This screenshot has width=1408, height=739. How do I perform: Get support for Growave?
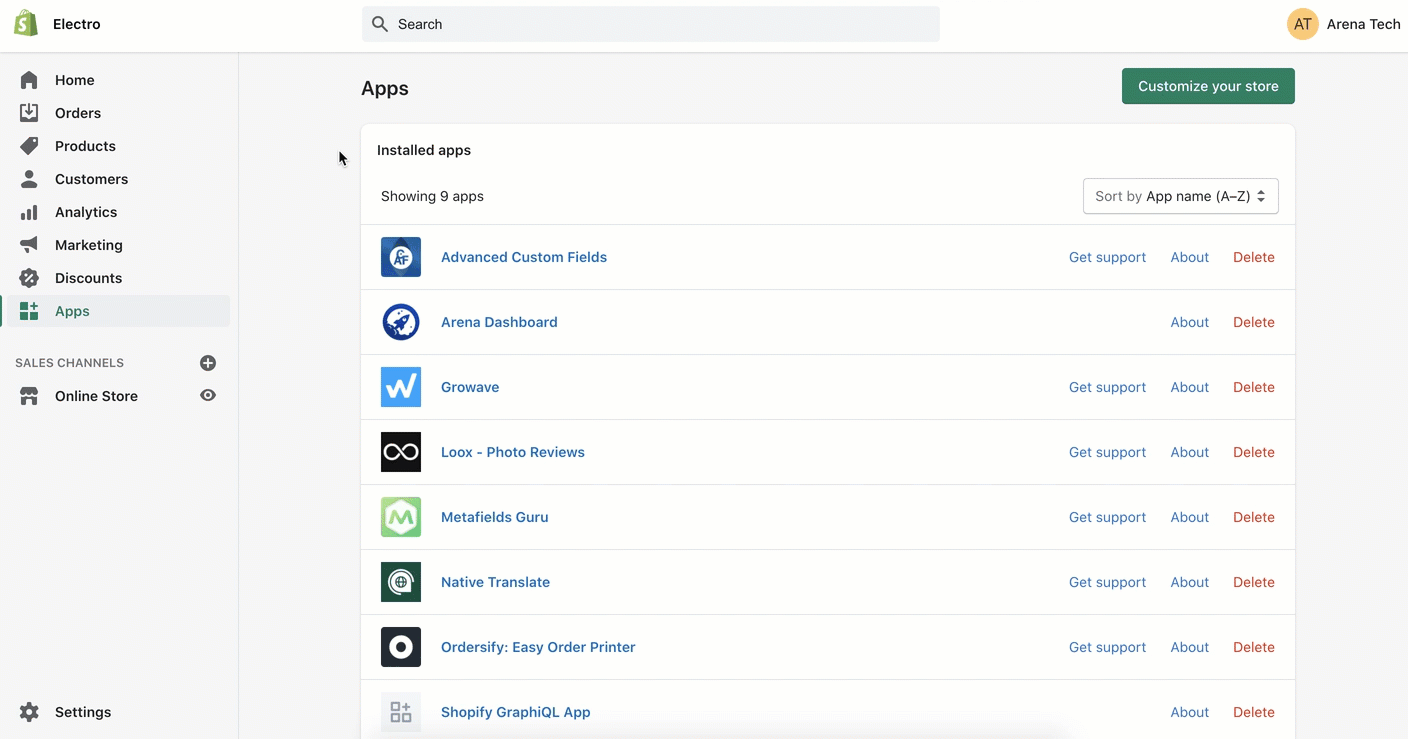(1107, 387)
